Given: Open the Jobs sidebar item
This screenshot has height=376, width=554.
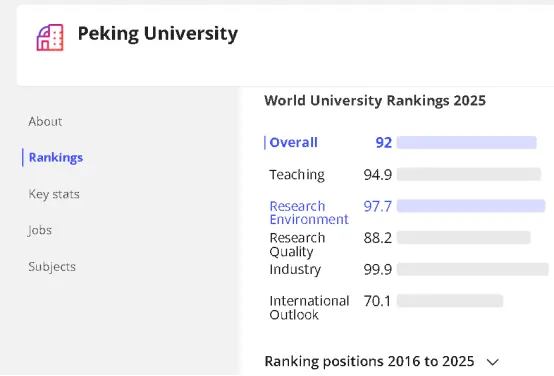Looking at the screenshot, I should pyautogui.click(x=40, y=230).
